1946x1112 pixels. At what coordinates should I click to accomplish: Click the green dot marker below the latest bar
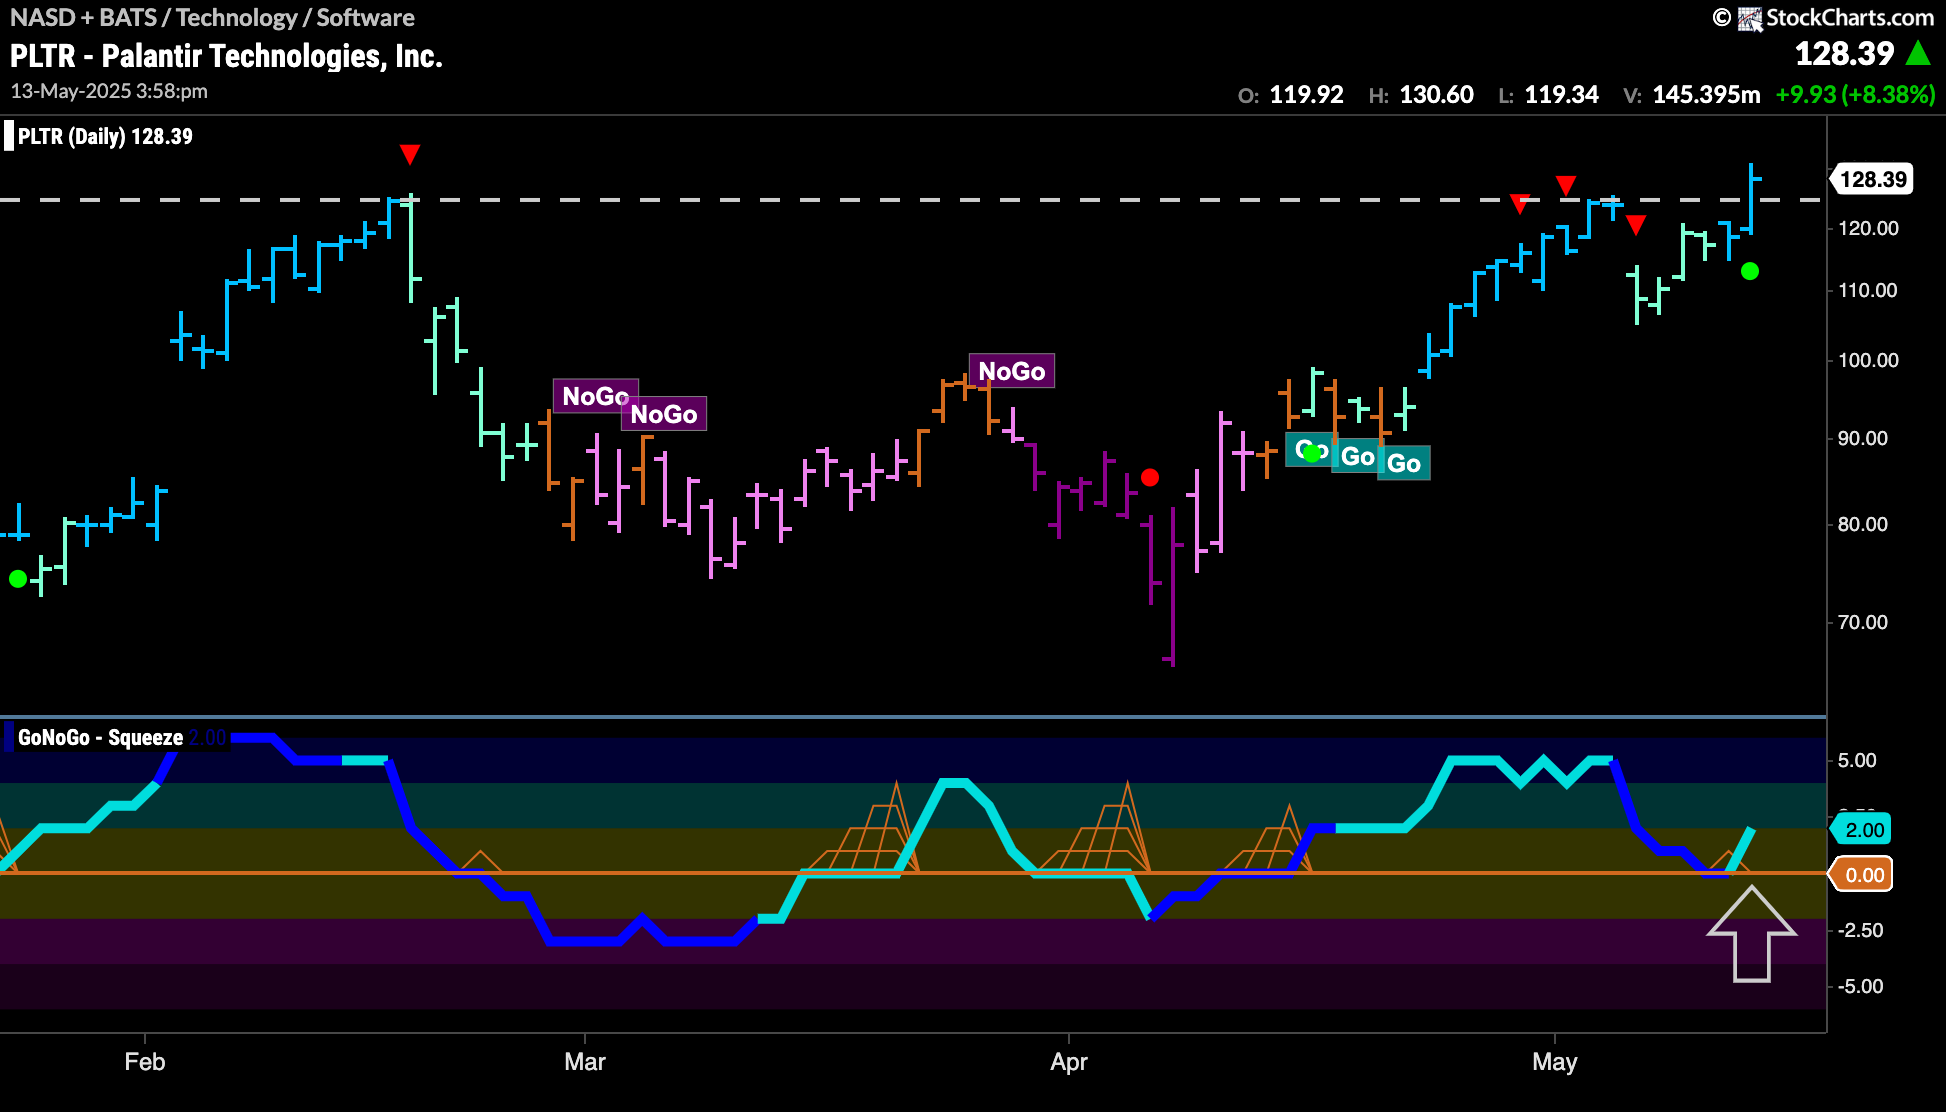coord(1749,271)
